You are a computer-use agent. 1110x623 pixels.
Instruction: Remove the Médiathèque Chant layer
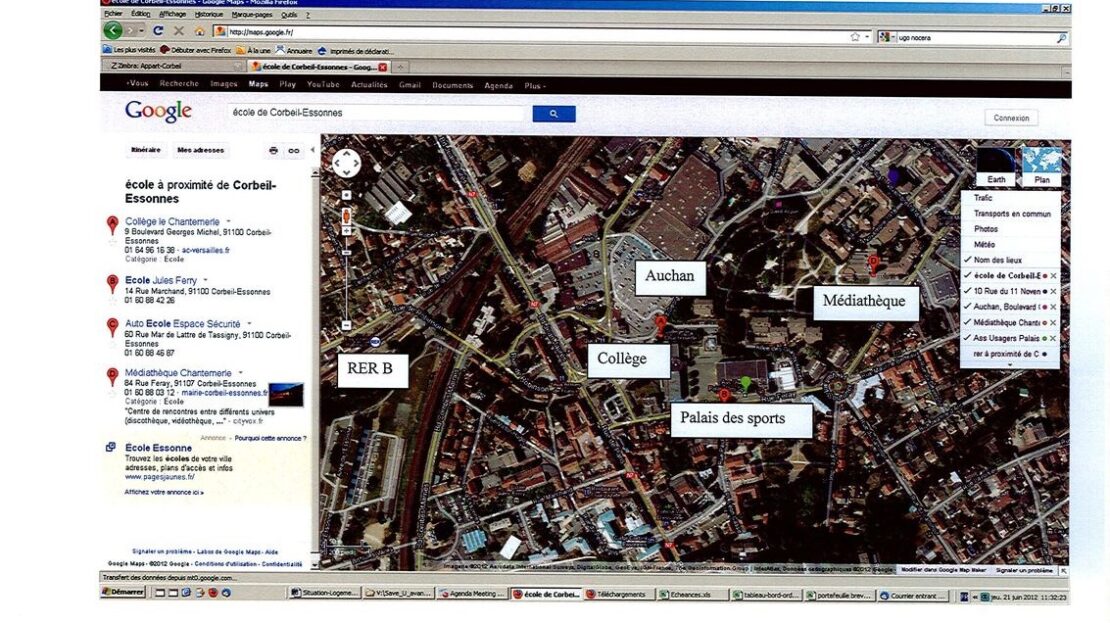pos(1053,323)
